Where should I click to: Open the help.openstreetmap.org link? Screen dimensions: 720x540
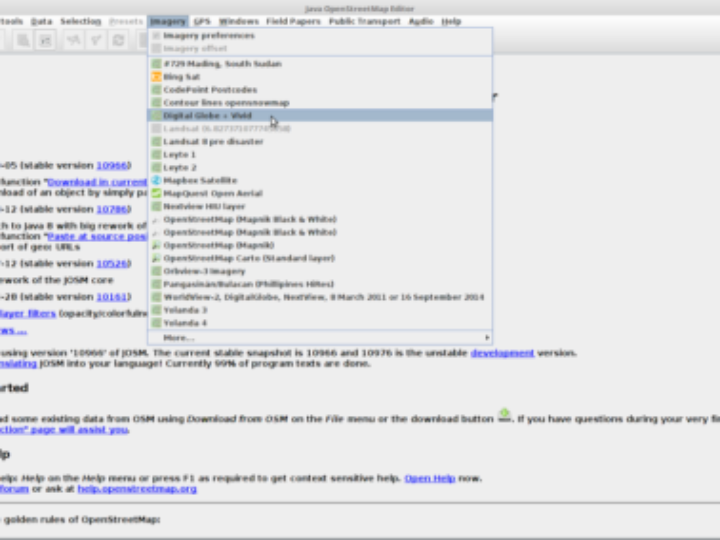click(137, 489)
